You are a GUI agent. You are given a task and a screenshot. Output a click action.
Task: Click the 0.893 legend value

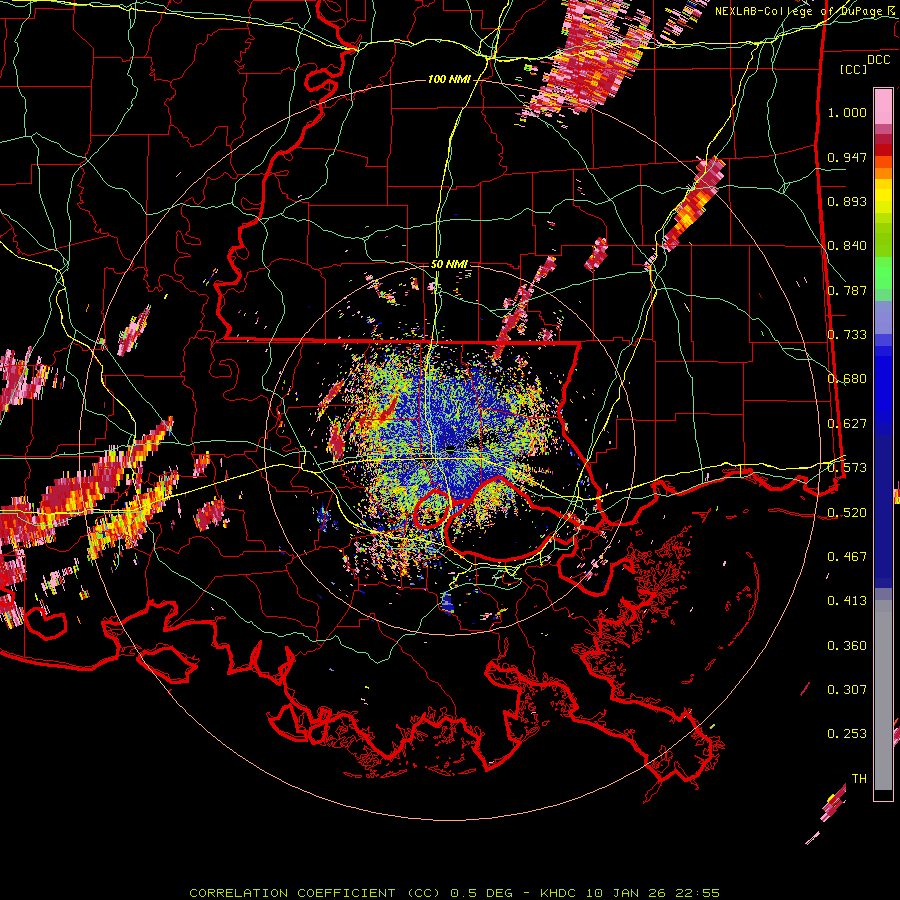[847, 201]
